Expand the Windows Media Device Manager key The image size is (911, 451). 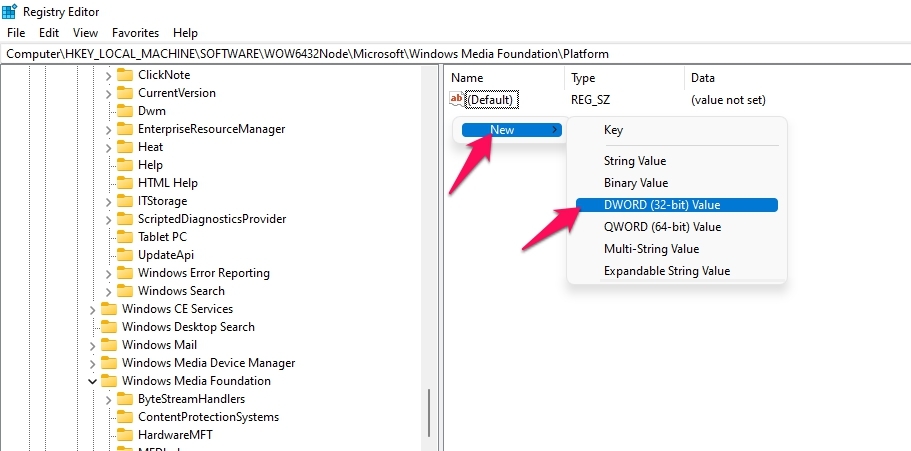click(x=92, y=364)
